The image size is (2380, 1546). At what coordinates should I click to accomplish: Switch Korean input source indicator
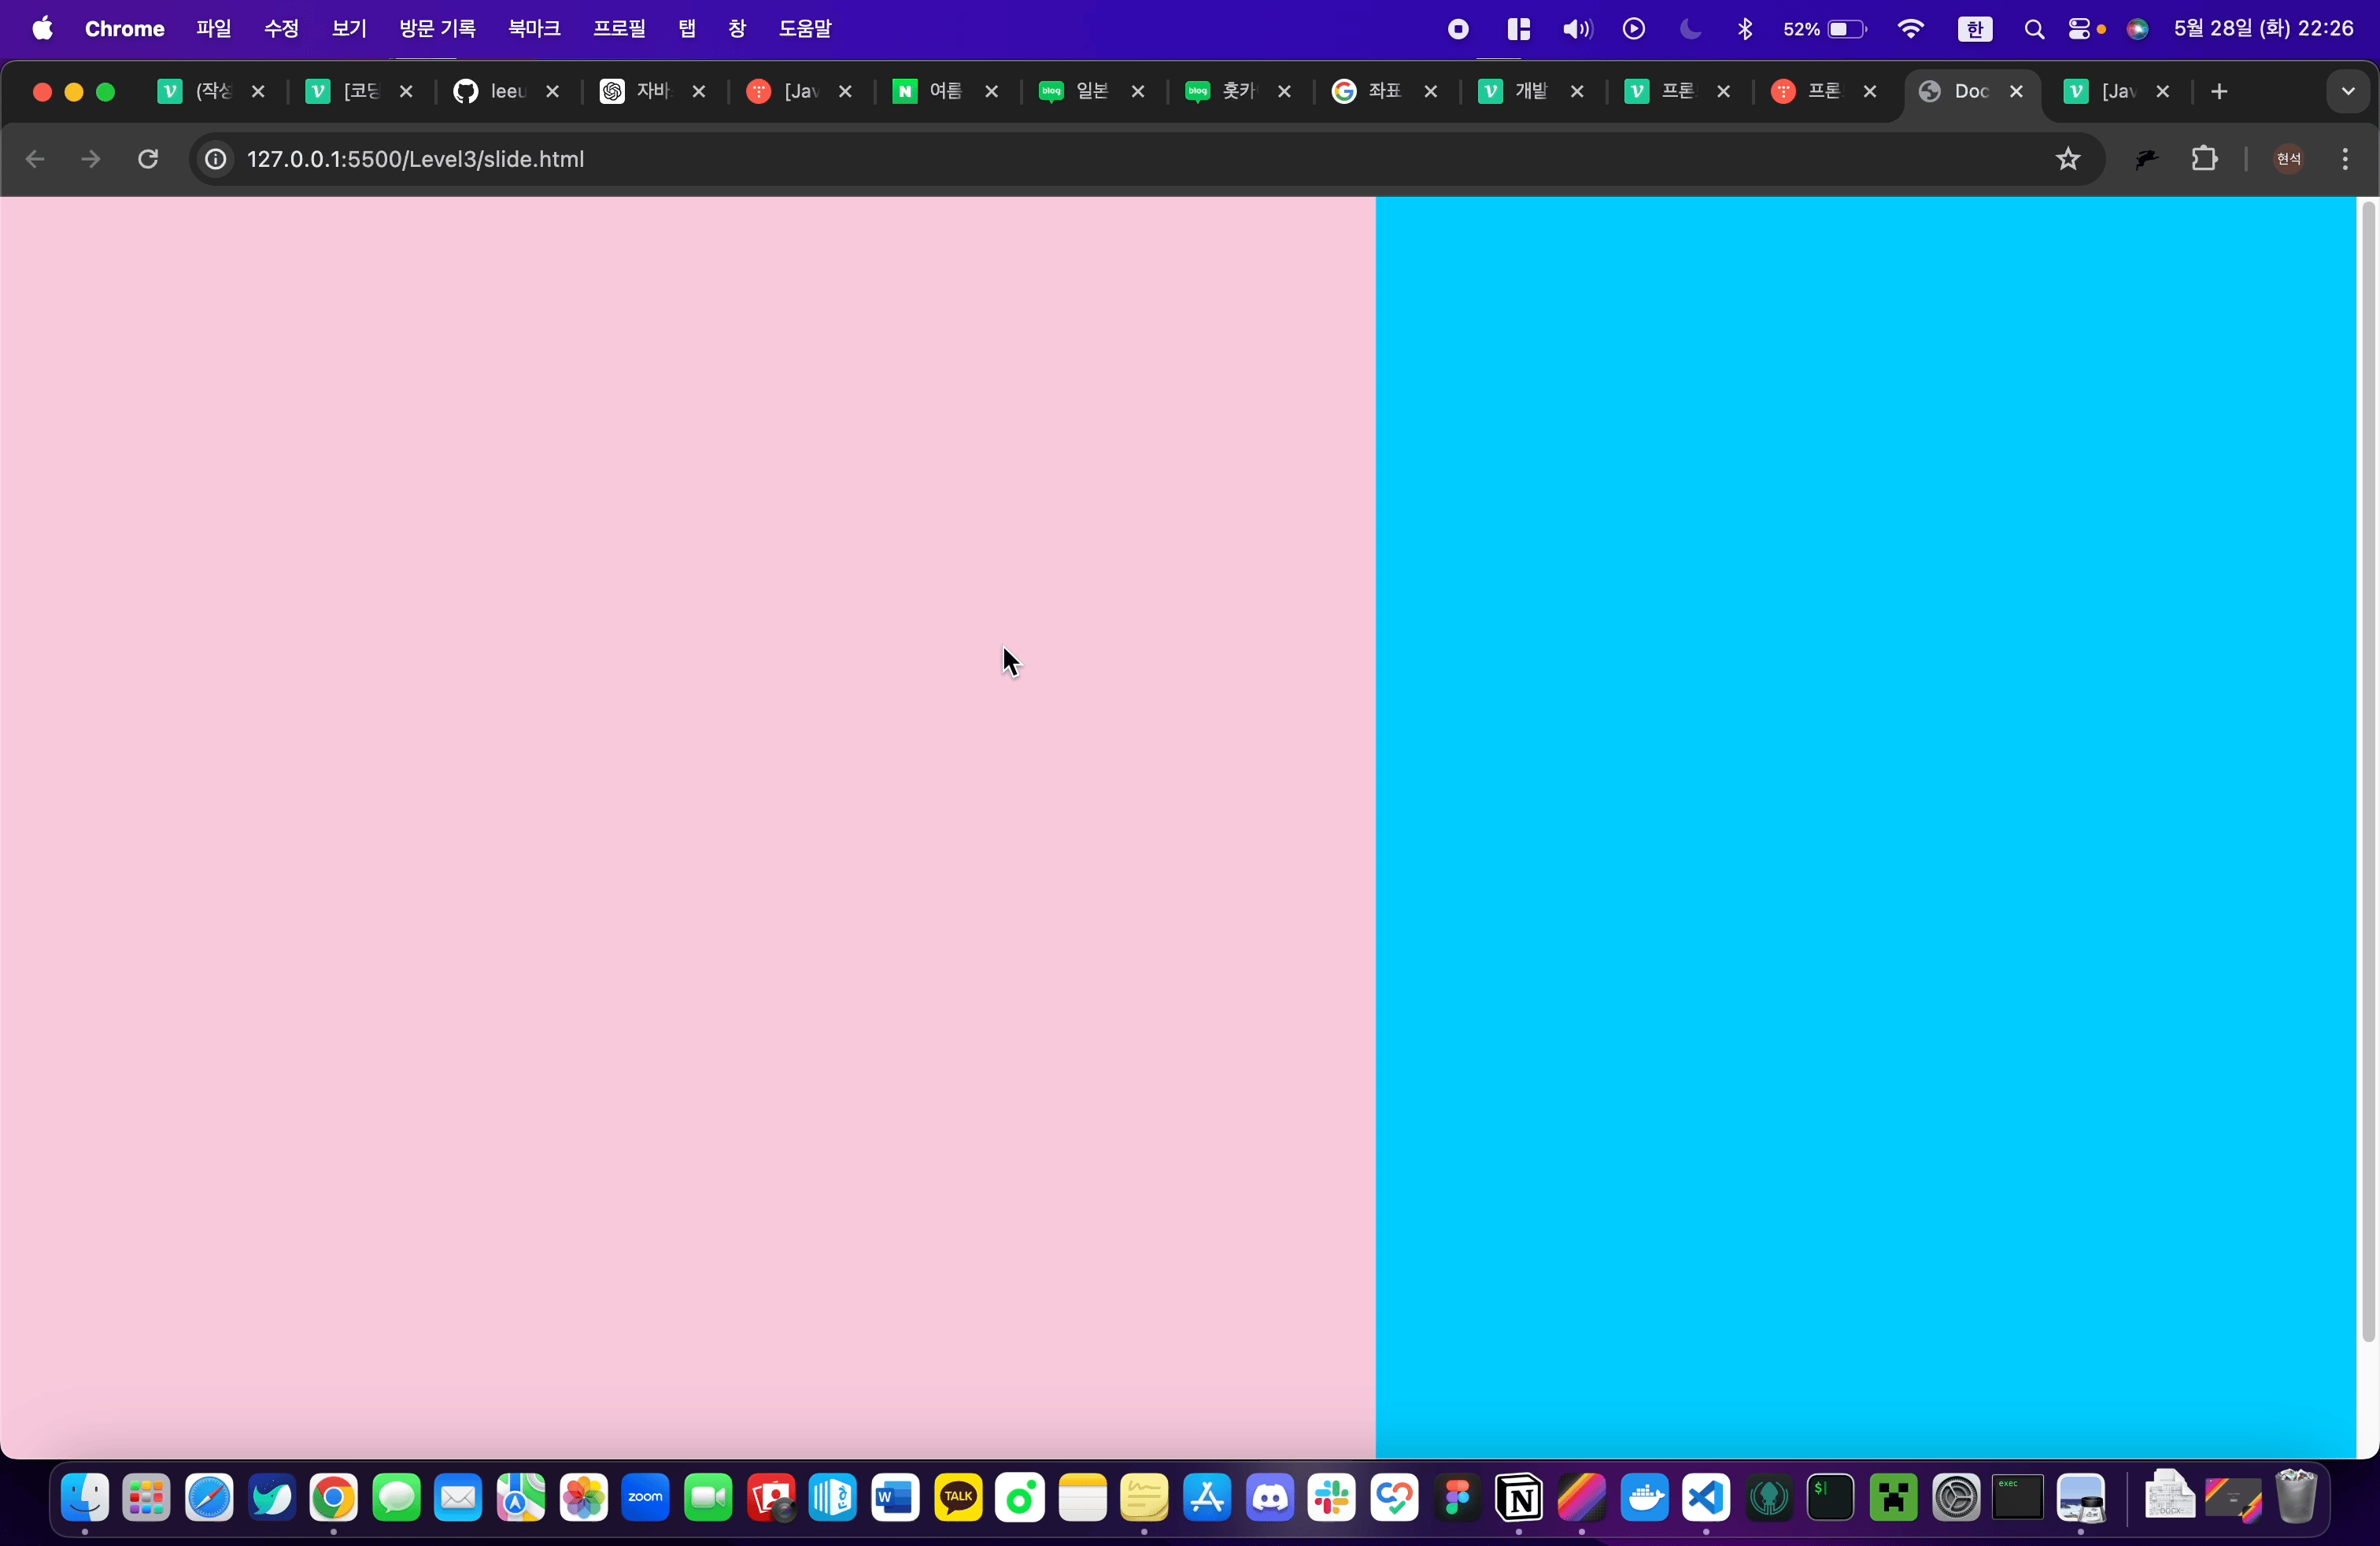pyautogui.click(x=1974, y=29)
